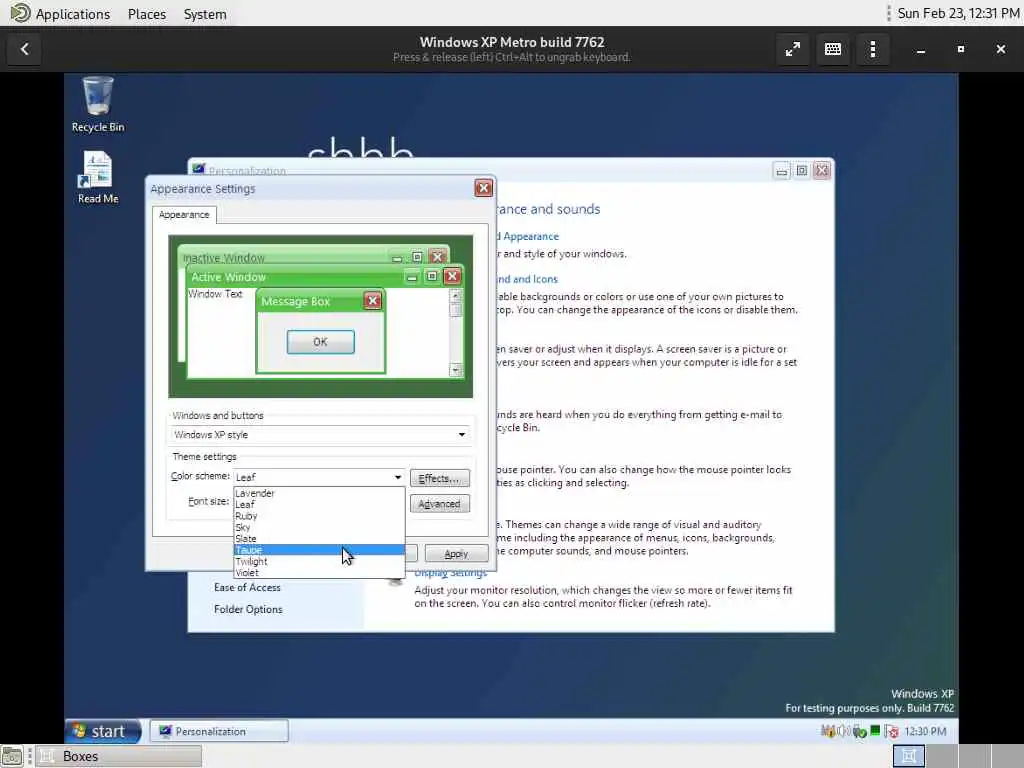Choose Sky from color scheme list
Viewport: 1024px width, 768px height.
click(x=319, y=527)
